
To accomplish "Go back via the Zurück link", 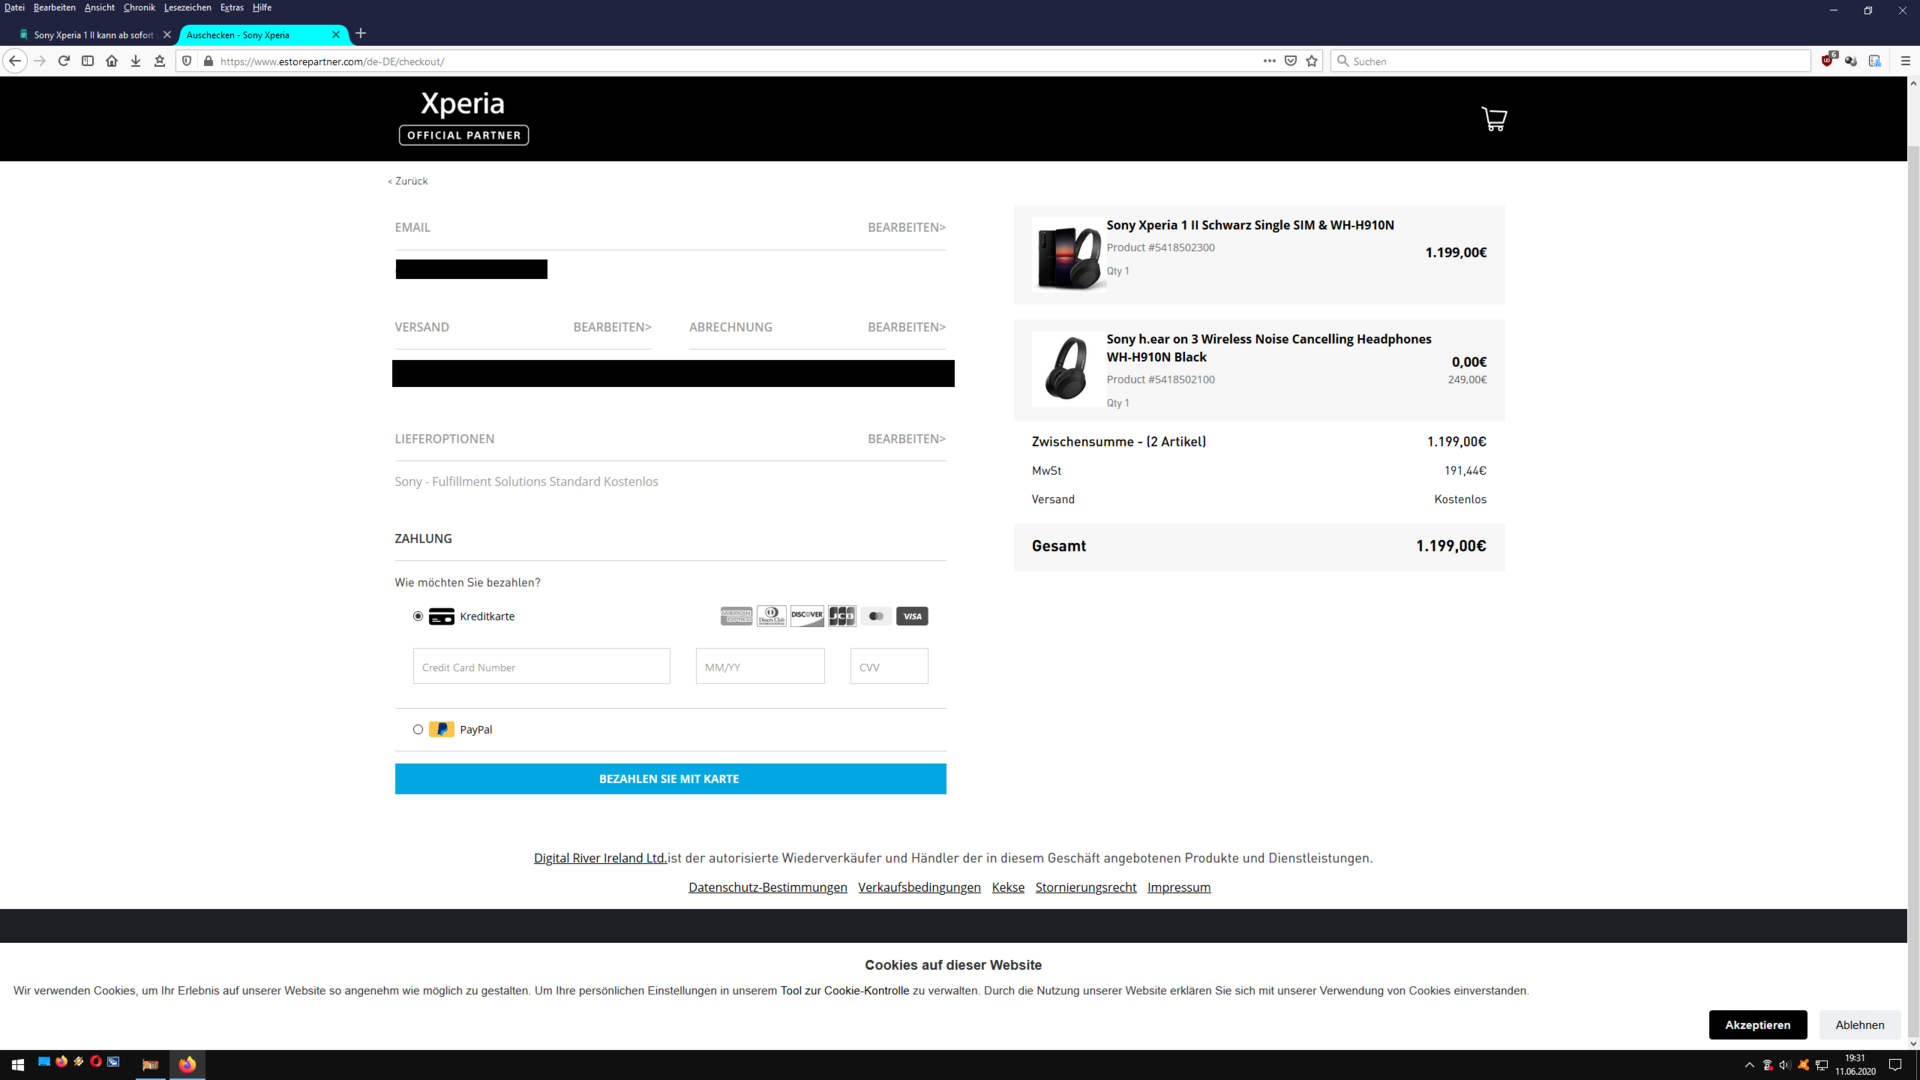I will coord(408,181).
